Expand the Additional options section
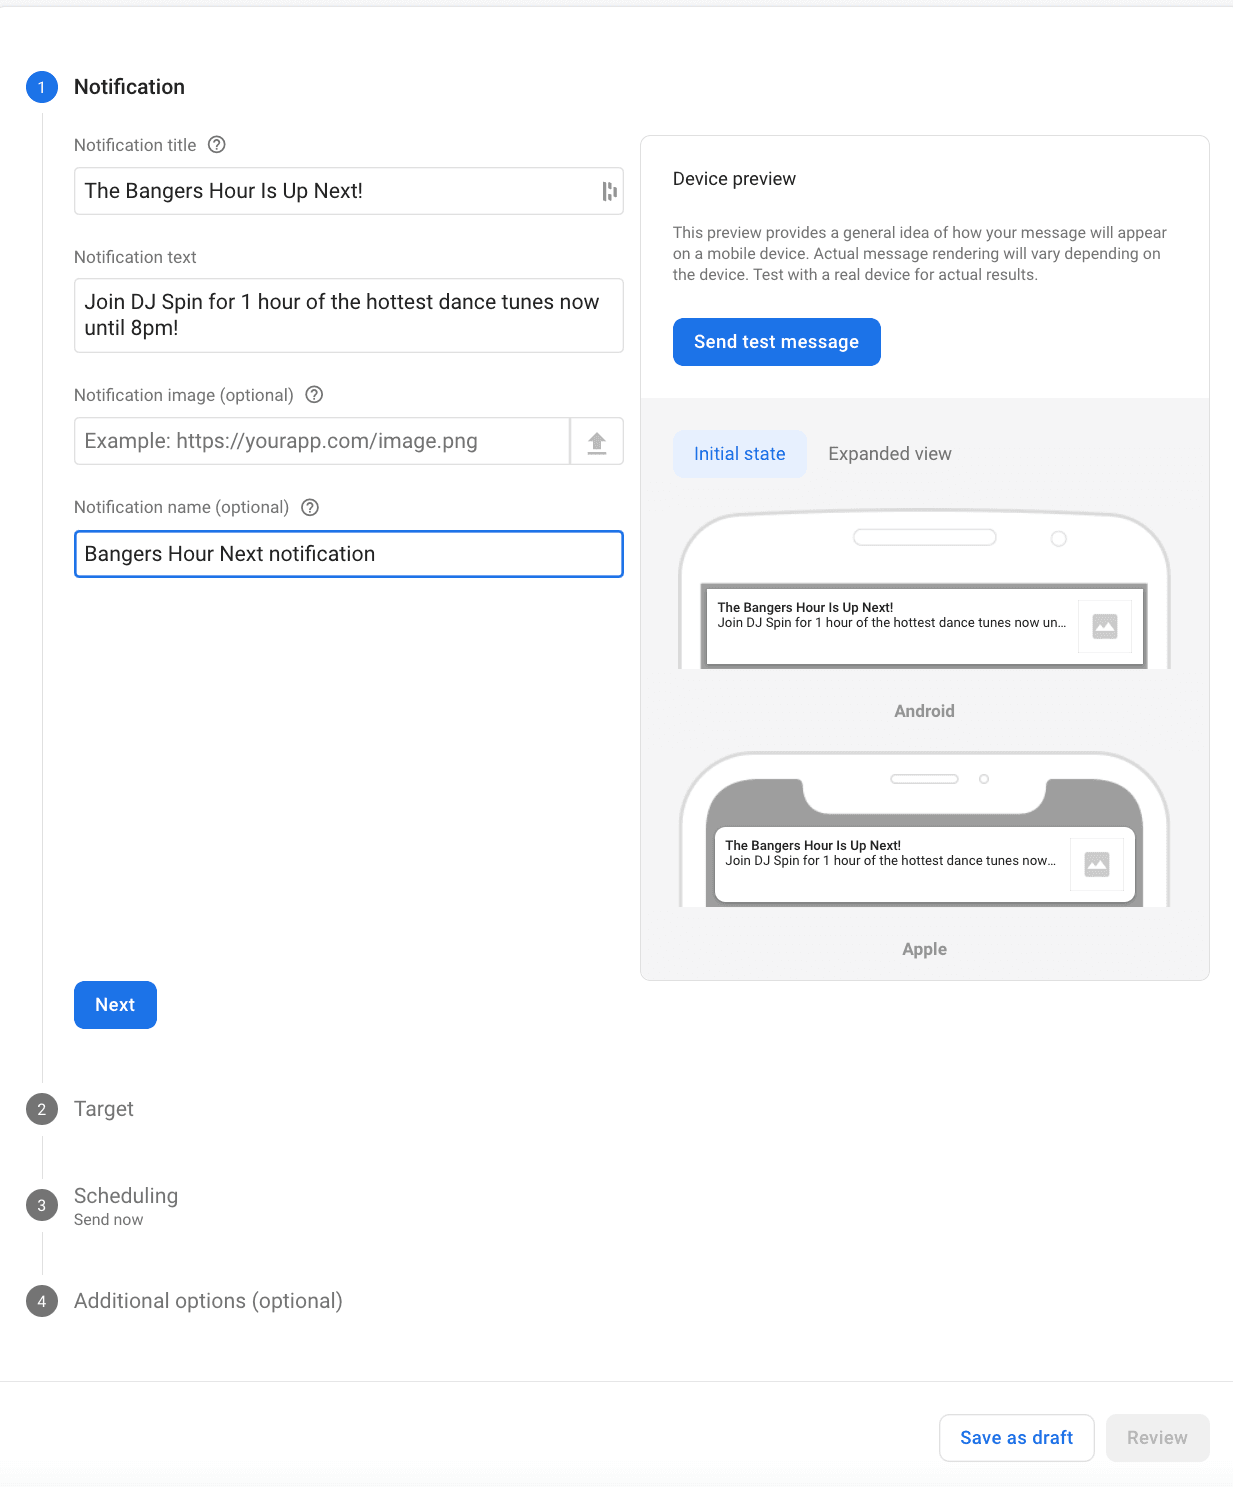 [x=208, y=1301]
